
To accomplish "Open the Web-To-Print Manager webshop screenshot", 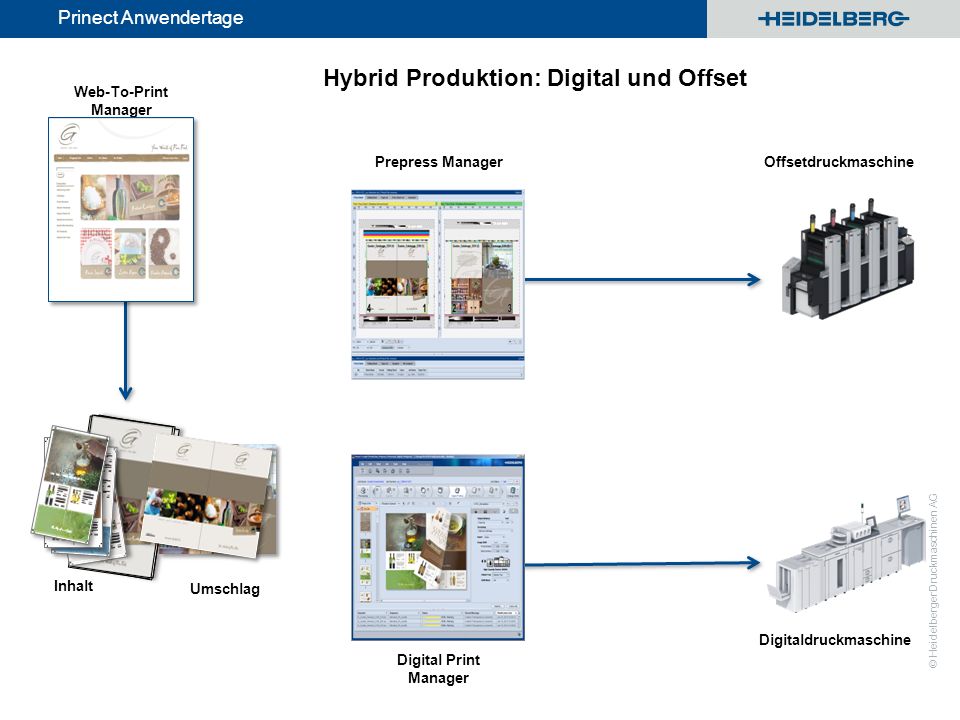I will (121, 209).
